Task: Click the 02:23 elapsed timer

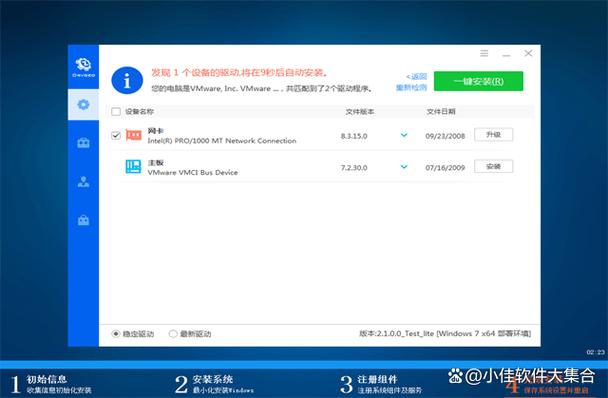Action: (x=596, y=352)
